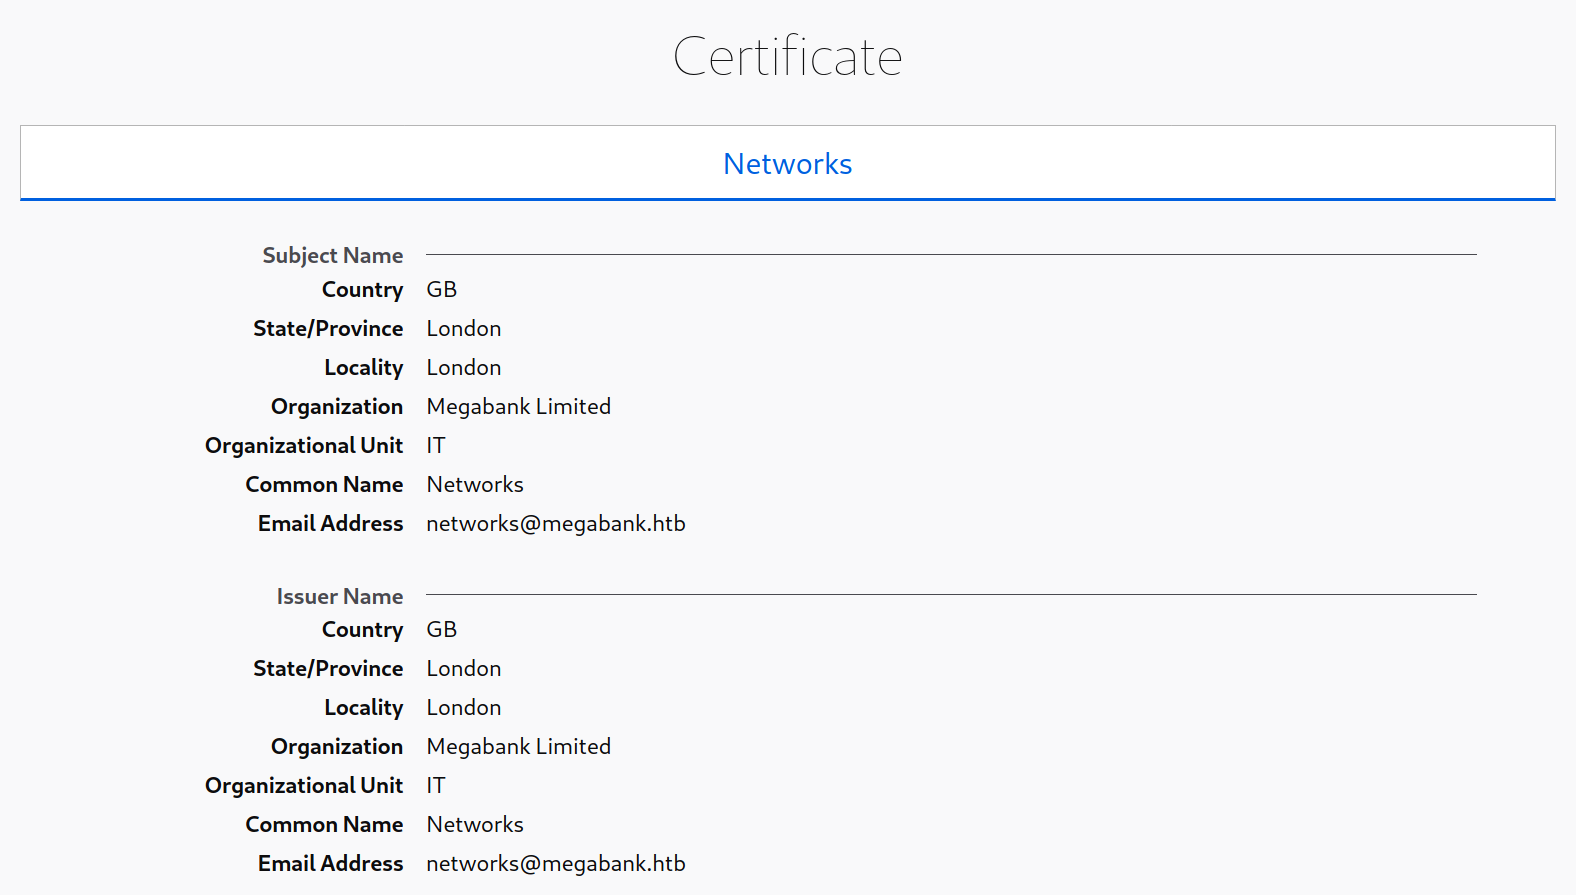Click the subject's Locality value London
Screen dimensions: 1576x895
pos(463,368)
